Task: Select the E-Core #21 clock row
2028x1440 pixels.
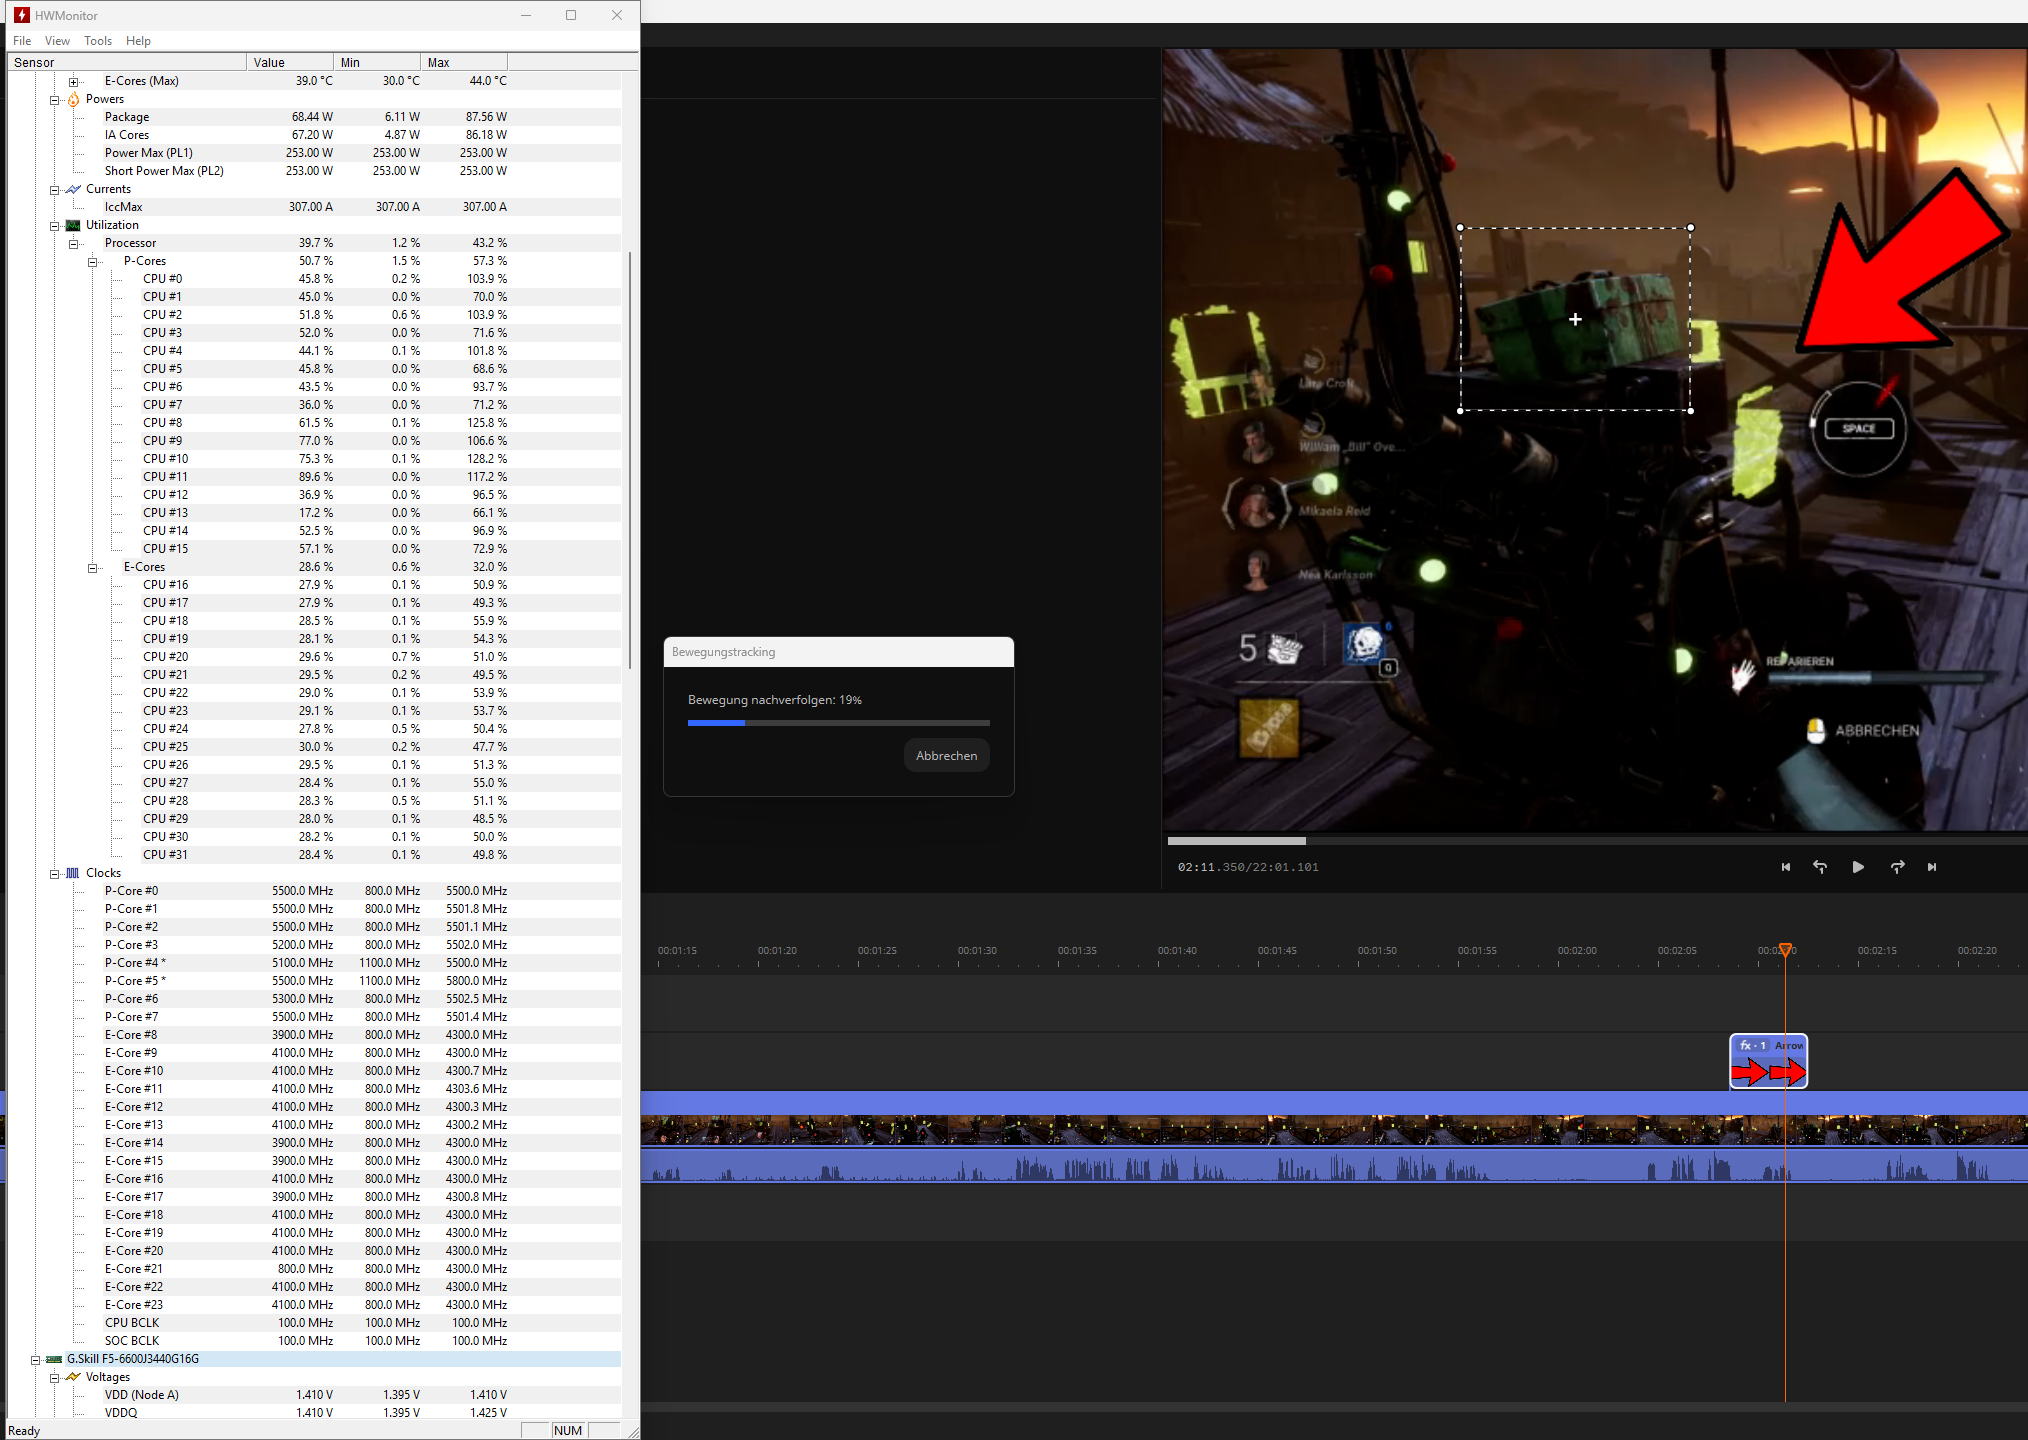Action: coord(314,1269)
